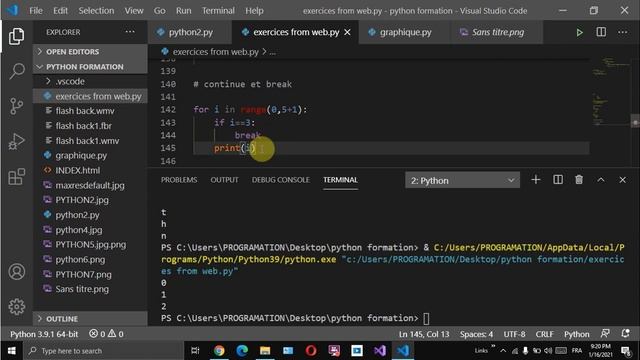Open the Selection menu
The height and width of the screenshot is (360, 640).
click(x=96, y=11)
